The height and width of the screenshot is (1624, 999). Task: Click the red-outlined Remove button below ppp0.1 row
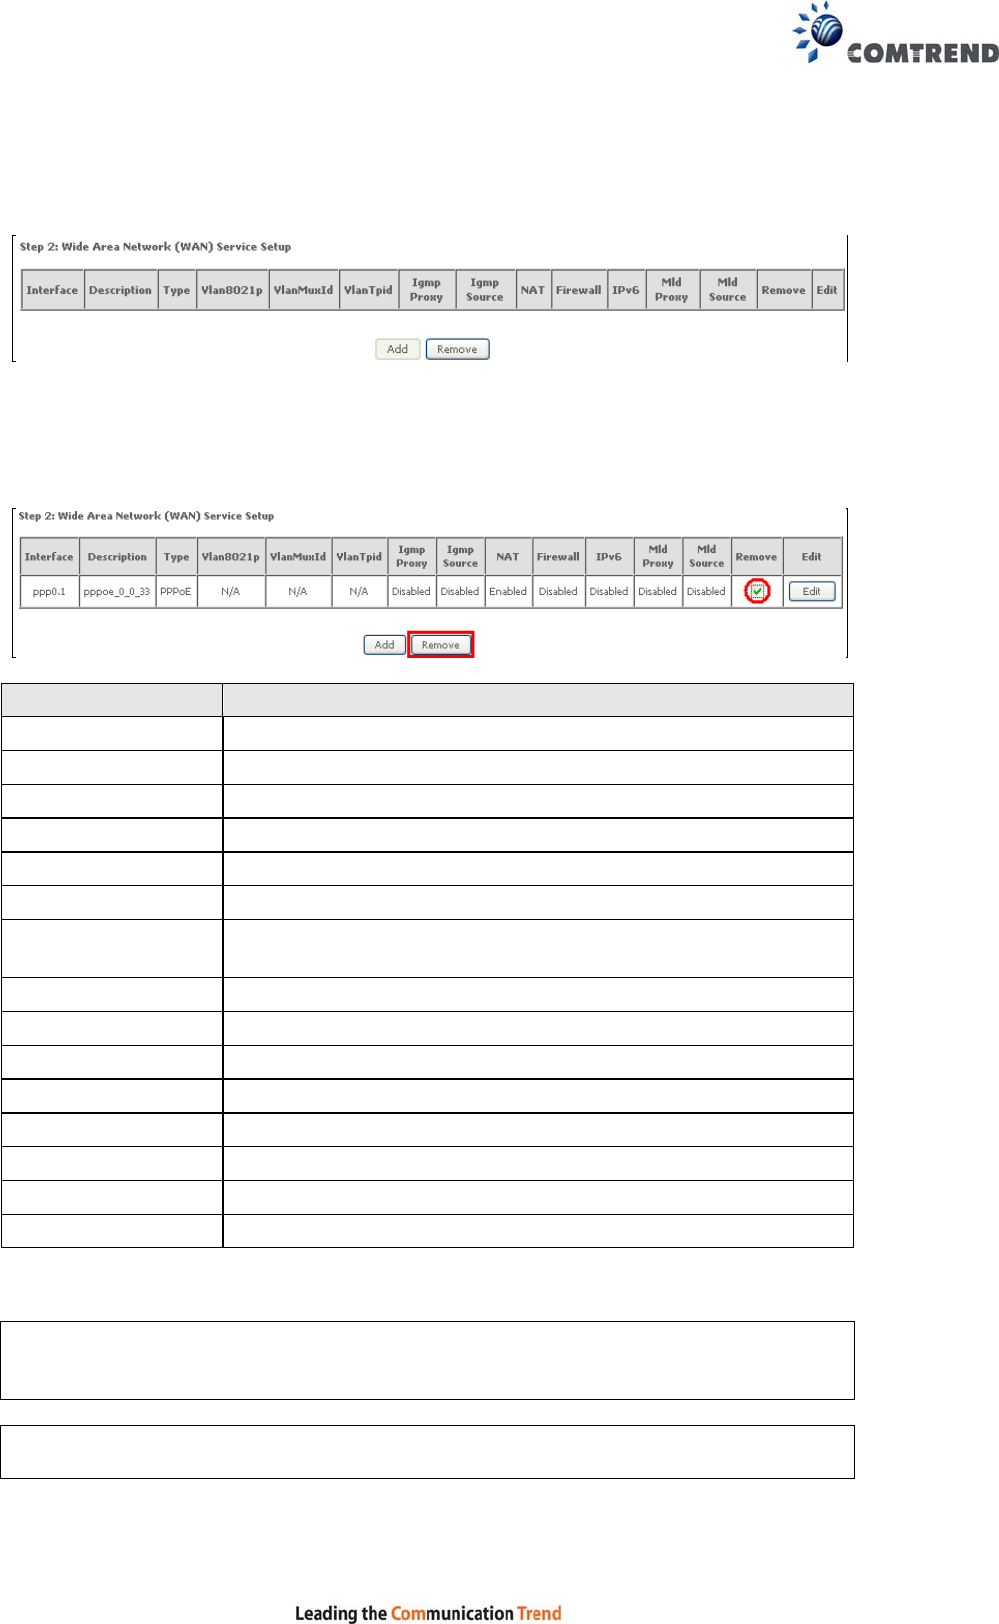point(441,645)
